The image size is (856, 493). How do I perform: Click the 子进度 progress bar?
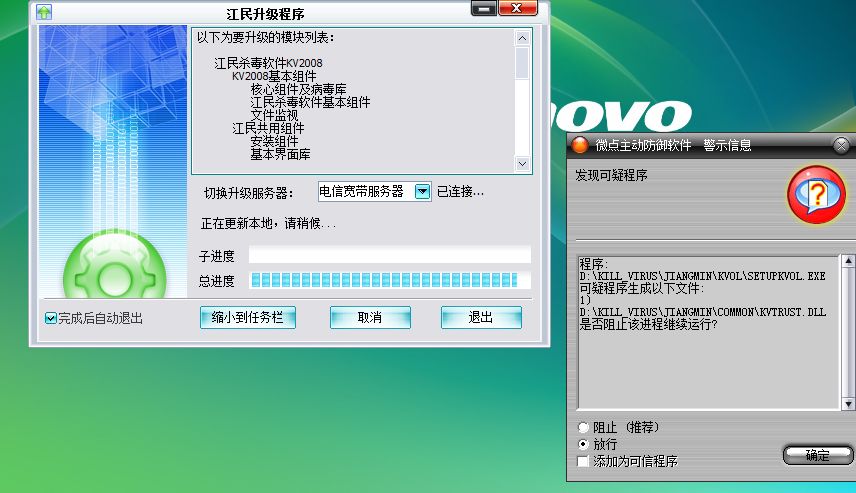pyautogui.click(x=390, y=254)
